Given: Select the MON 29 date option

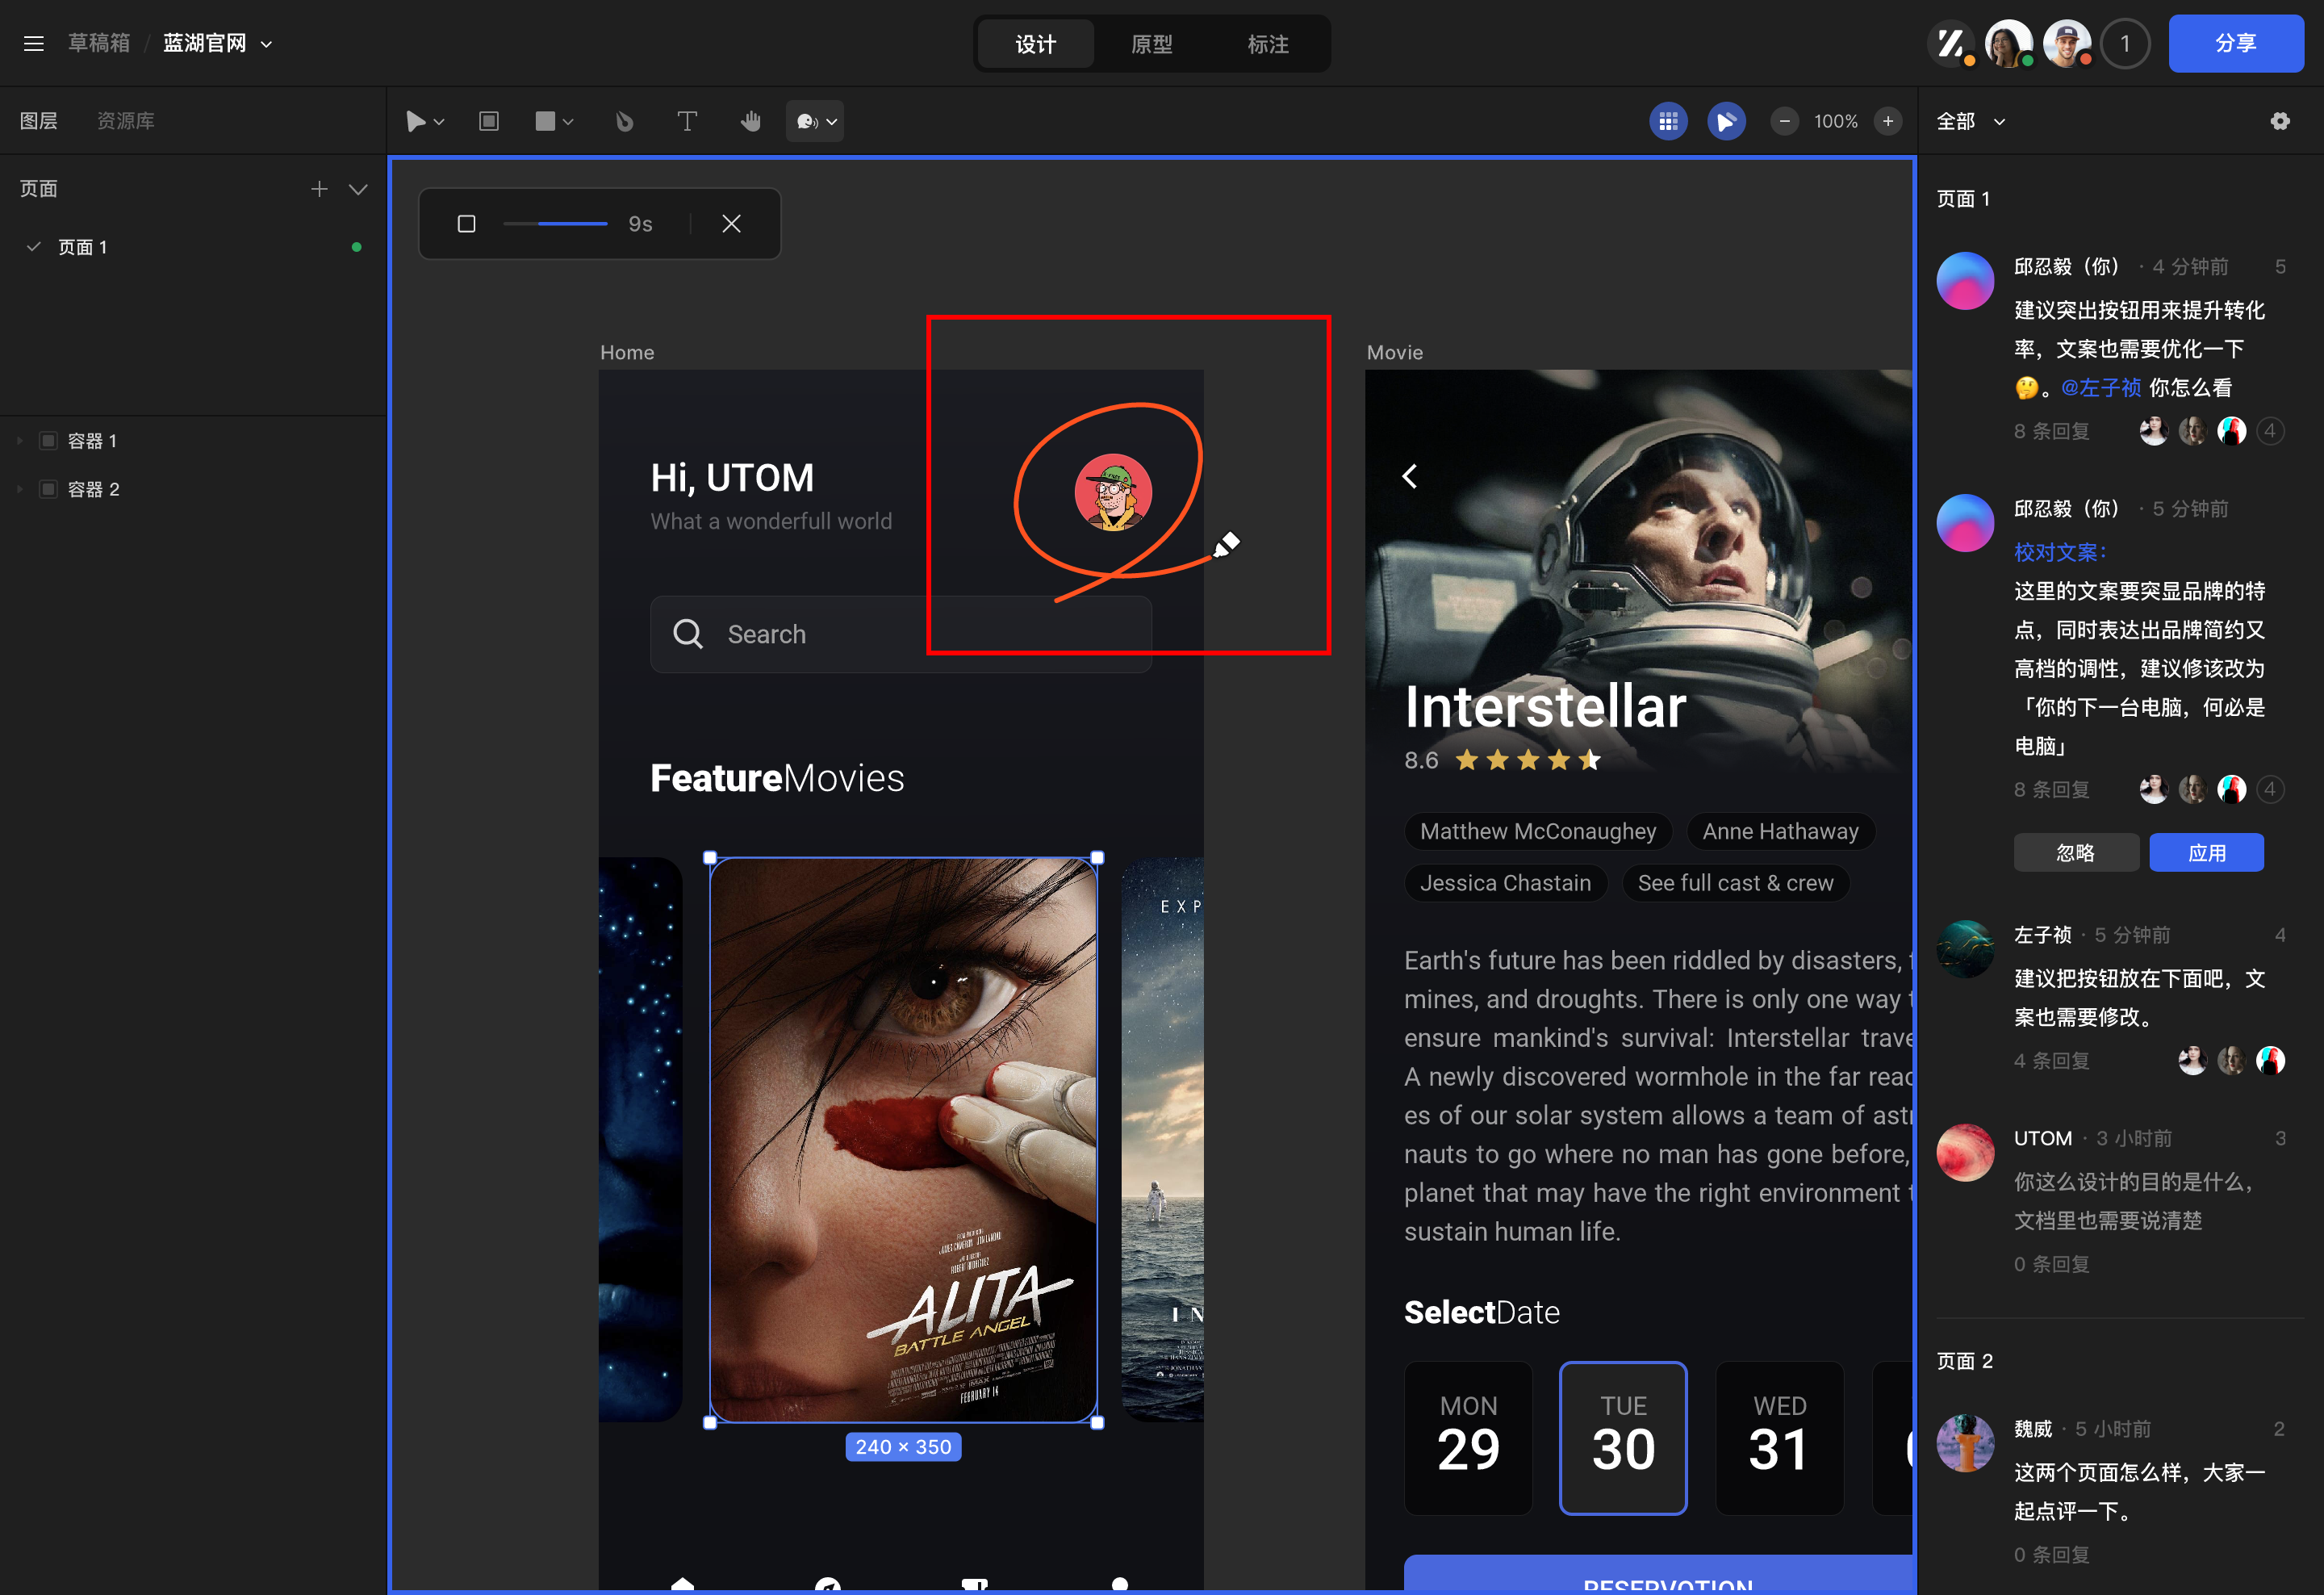Looking at the screenshot, I should pos(1468,1438).
